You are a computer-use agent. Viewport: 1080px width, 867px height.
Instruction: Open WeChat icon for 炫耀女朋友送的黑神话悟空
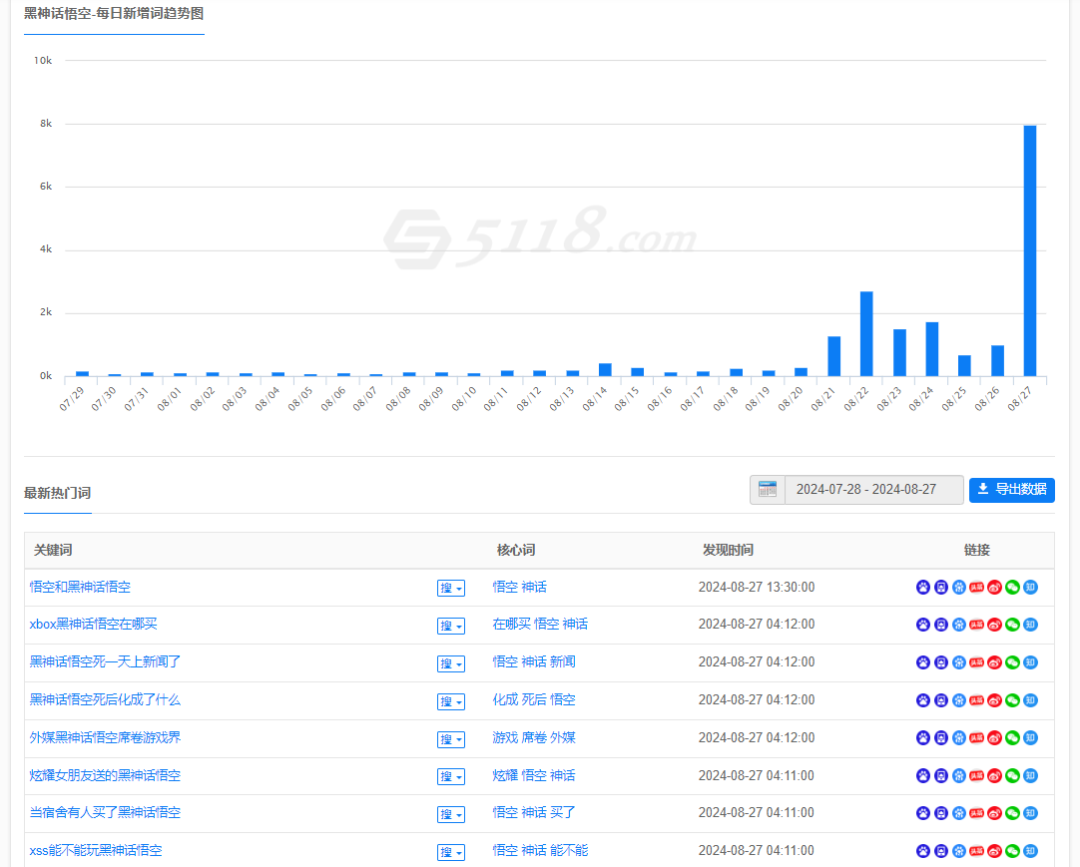tap(1012, 775)
